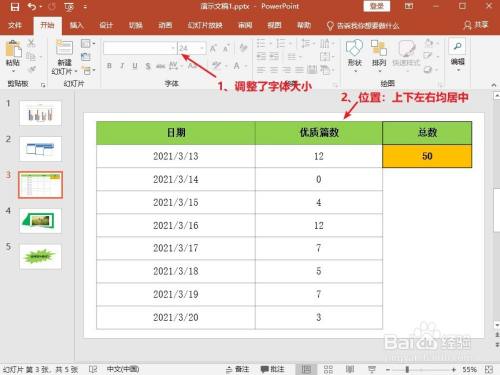Click the Line Spacing icon
The width and height of the screenshot is (500, 375).
(x=305, y=43)
